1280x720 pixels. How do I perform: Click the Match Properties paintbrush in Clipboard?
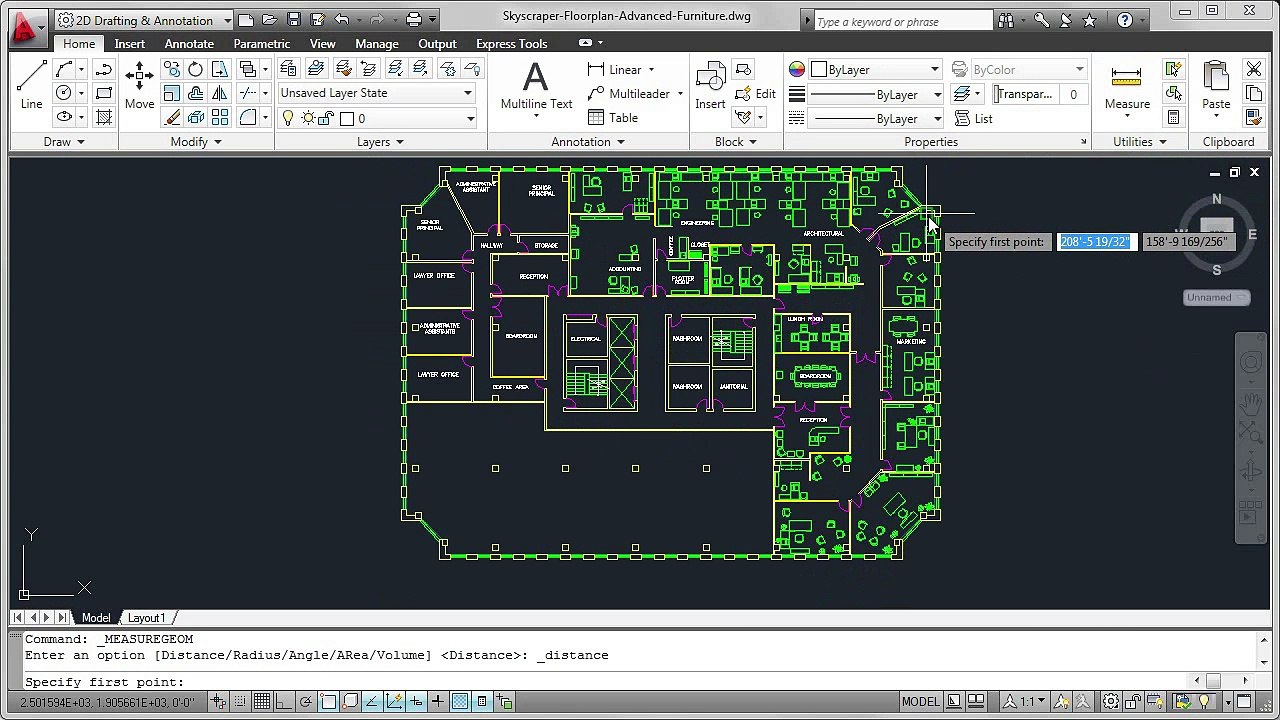tap(1254, 117)
